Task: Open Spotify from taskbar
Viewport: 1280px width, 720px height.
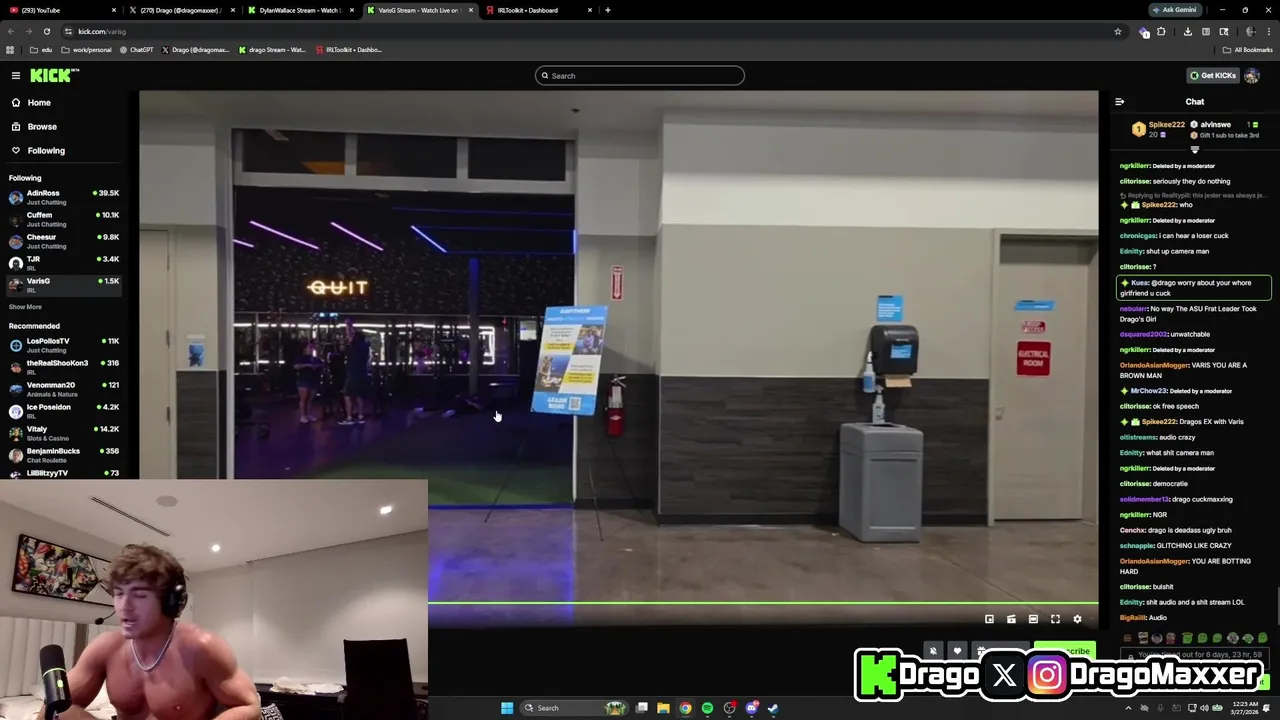Action: coord(707,708)
